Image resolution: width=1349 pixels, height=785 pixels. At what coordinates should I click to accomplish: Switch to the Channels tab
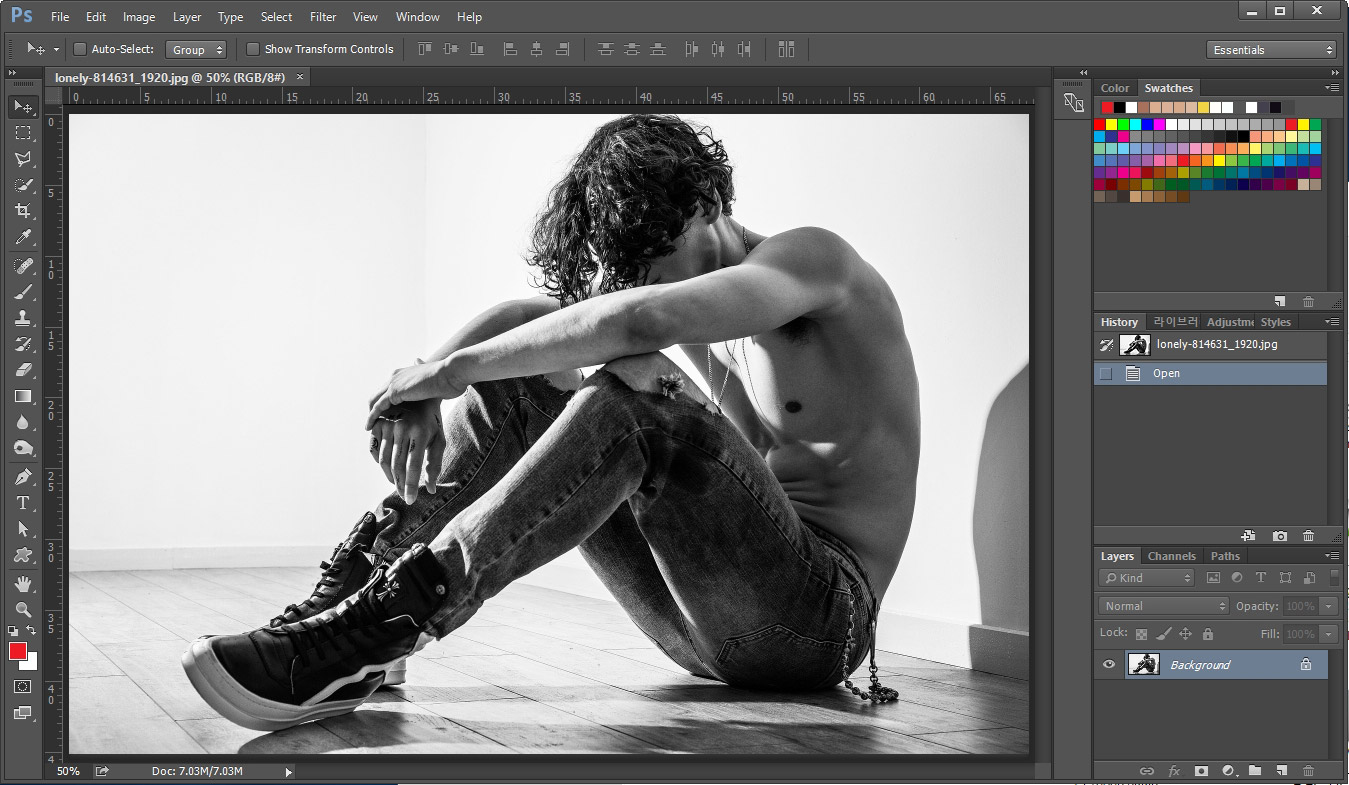(x=1171, y=556)
